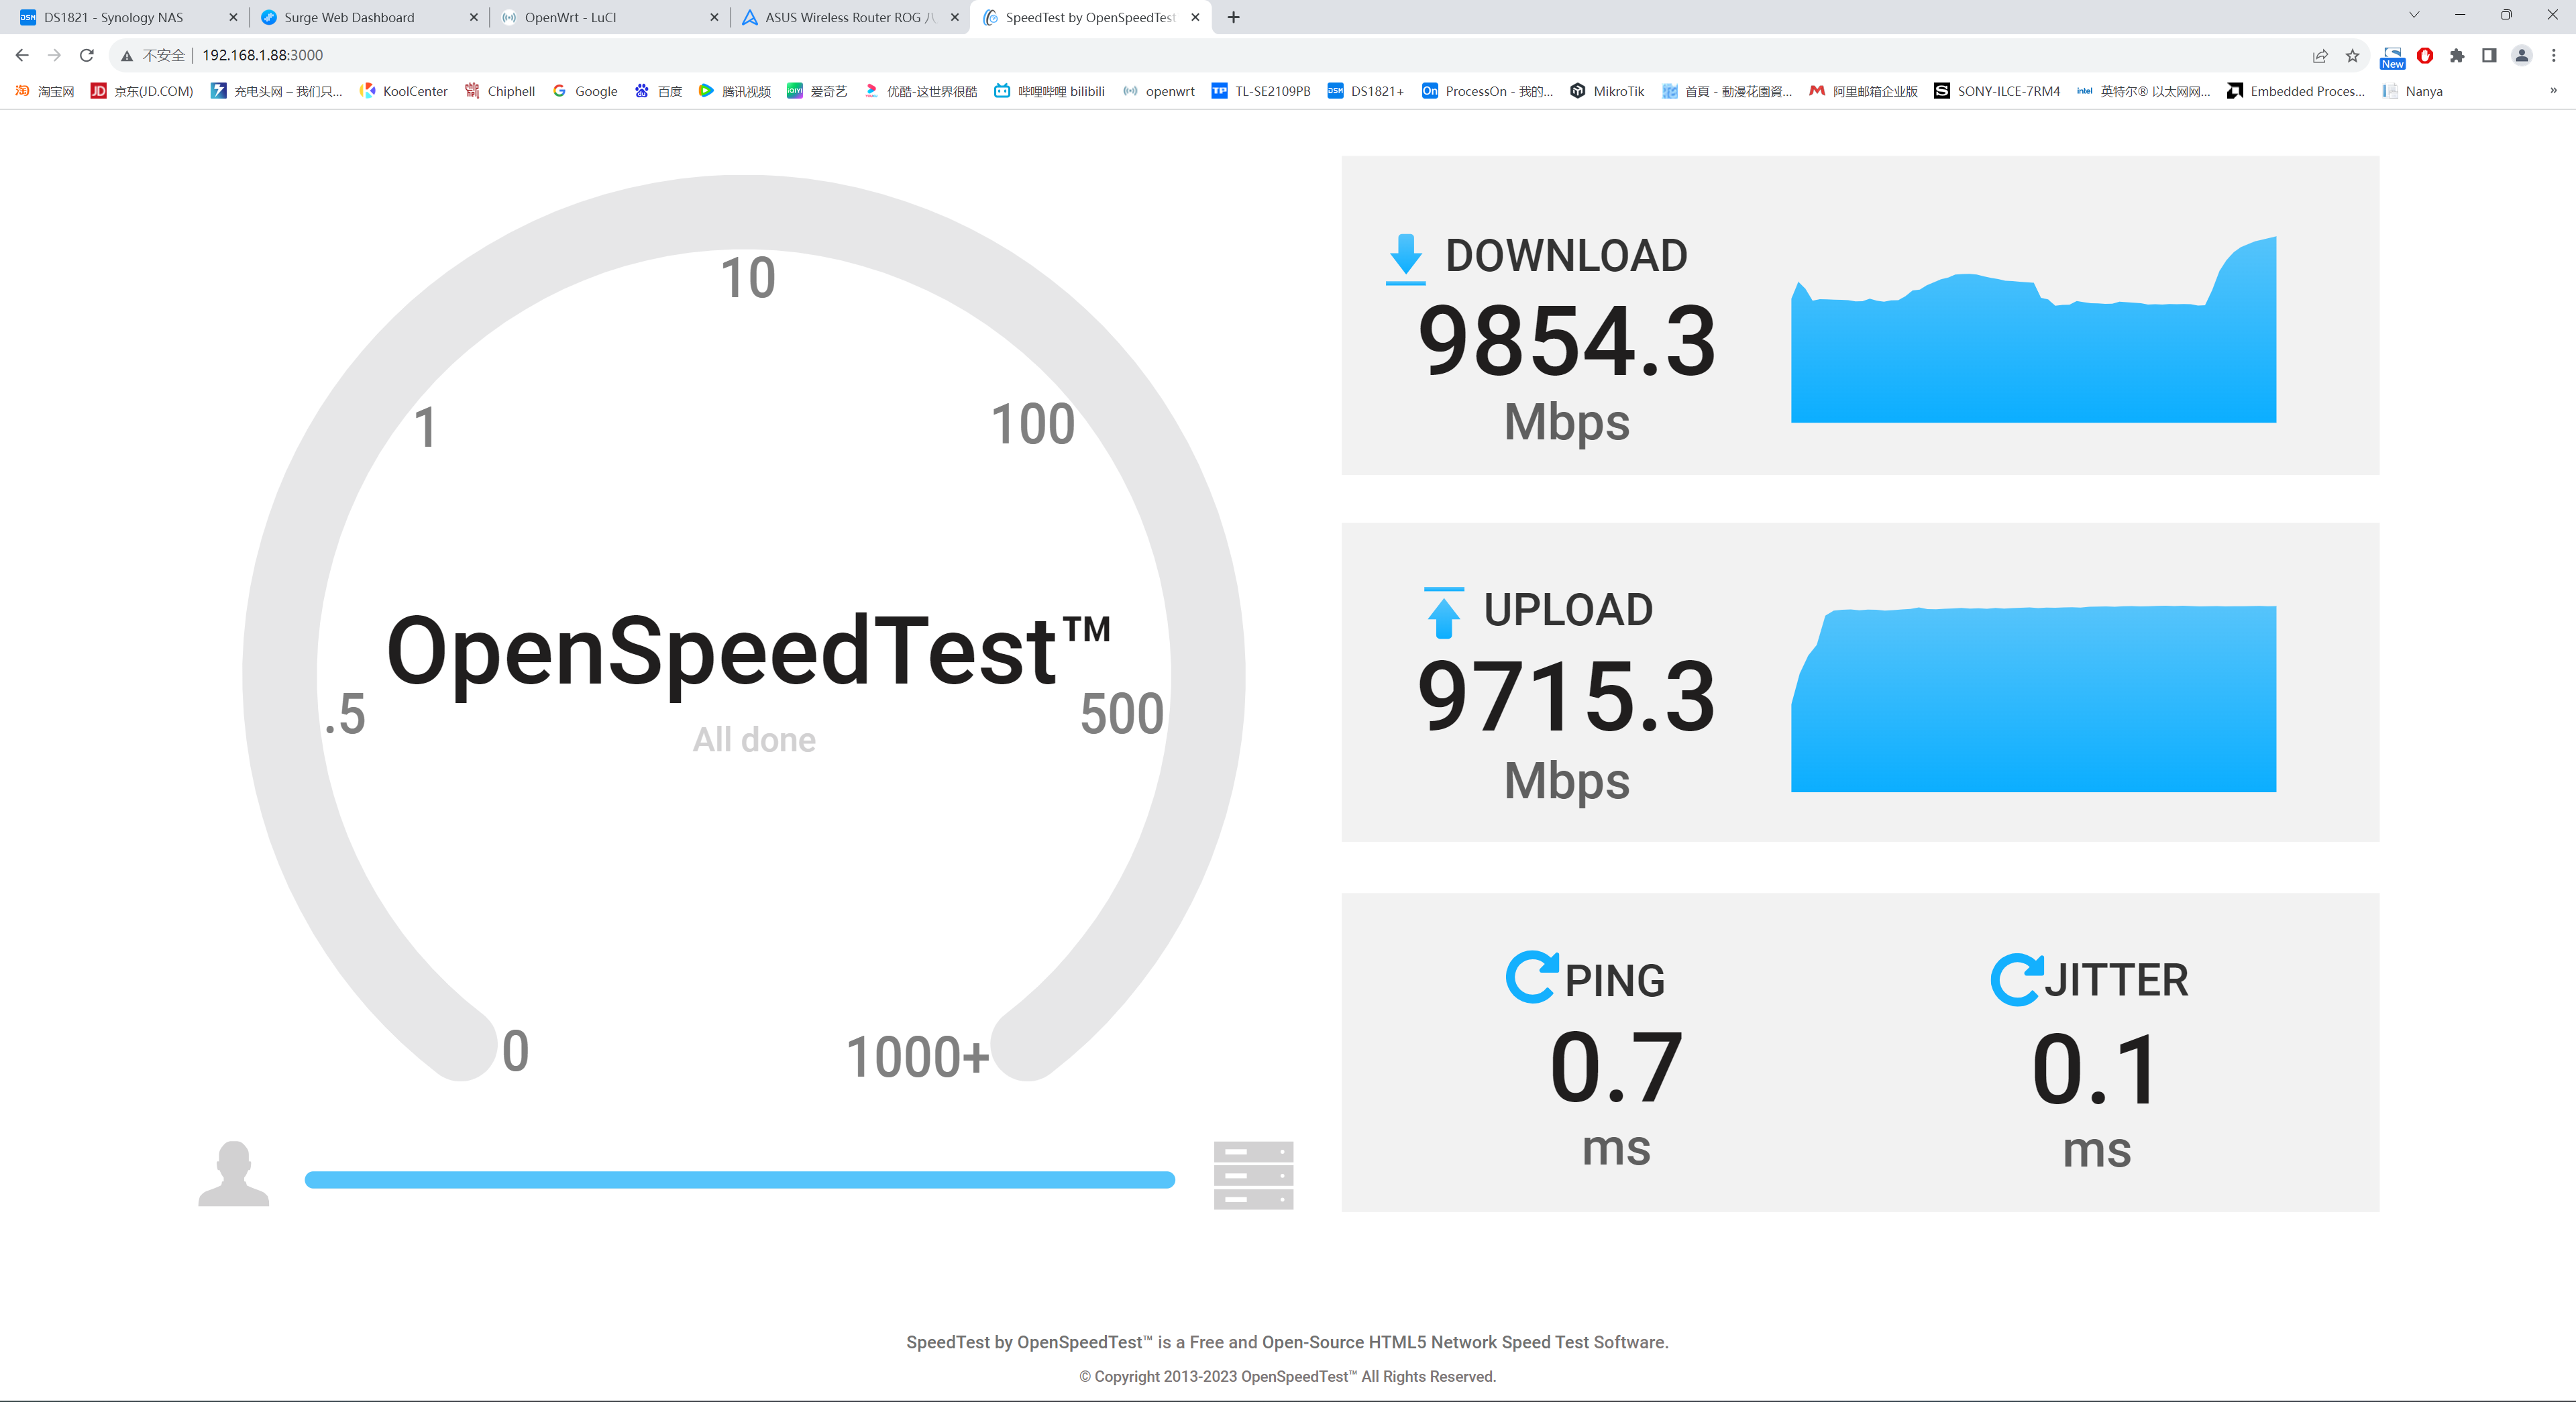Open the browser extensions puzzle icon
Viewport: 2576px width, 1402px height.
pyautogui.click(x=2457, y=56)
